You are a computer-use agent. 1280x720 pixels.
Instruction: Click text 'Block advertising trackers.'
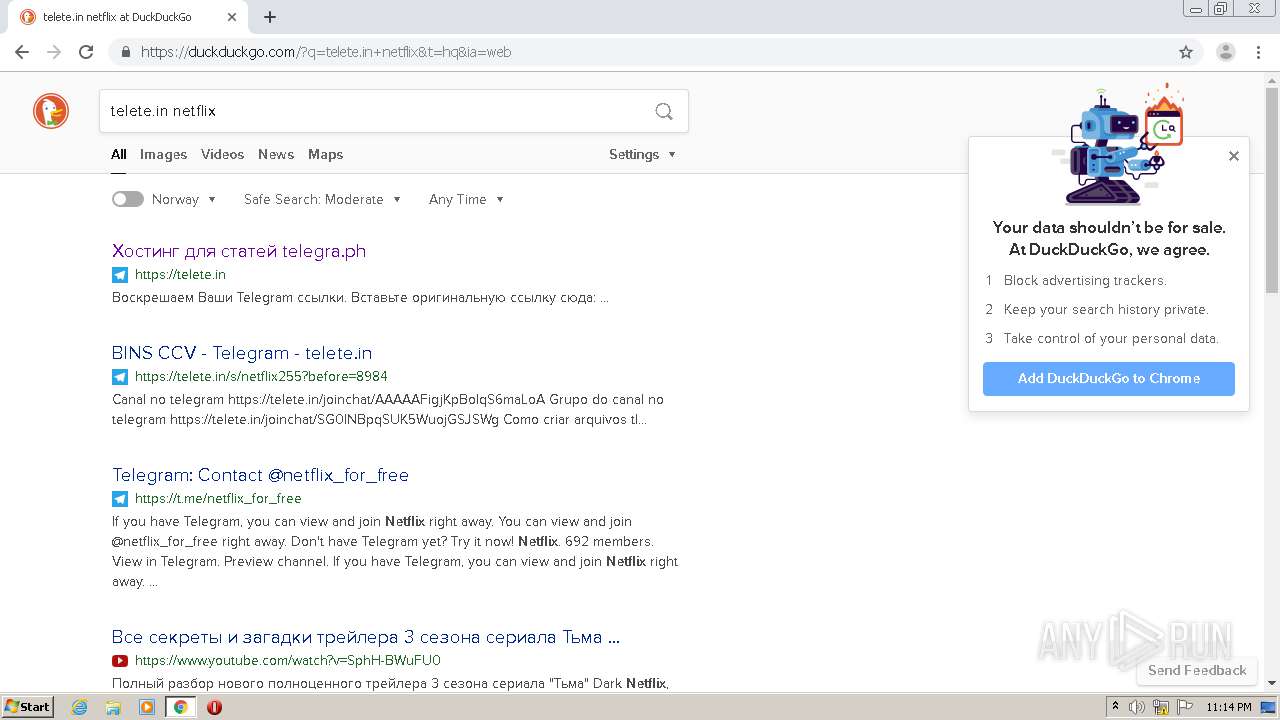click(x=1085, y=281)
